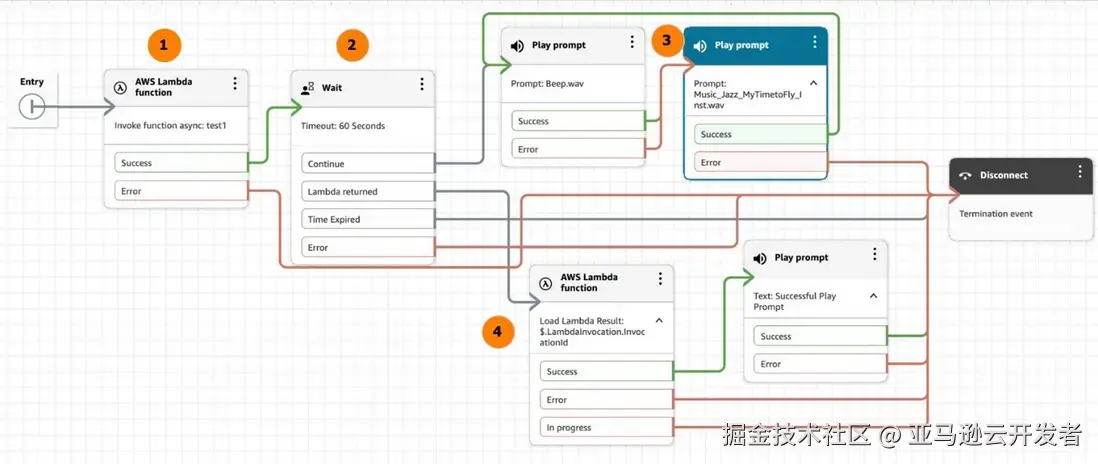Click 'Text: Successful Play Prompt' text

point(794,302)
